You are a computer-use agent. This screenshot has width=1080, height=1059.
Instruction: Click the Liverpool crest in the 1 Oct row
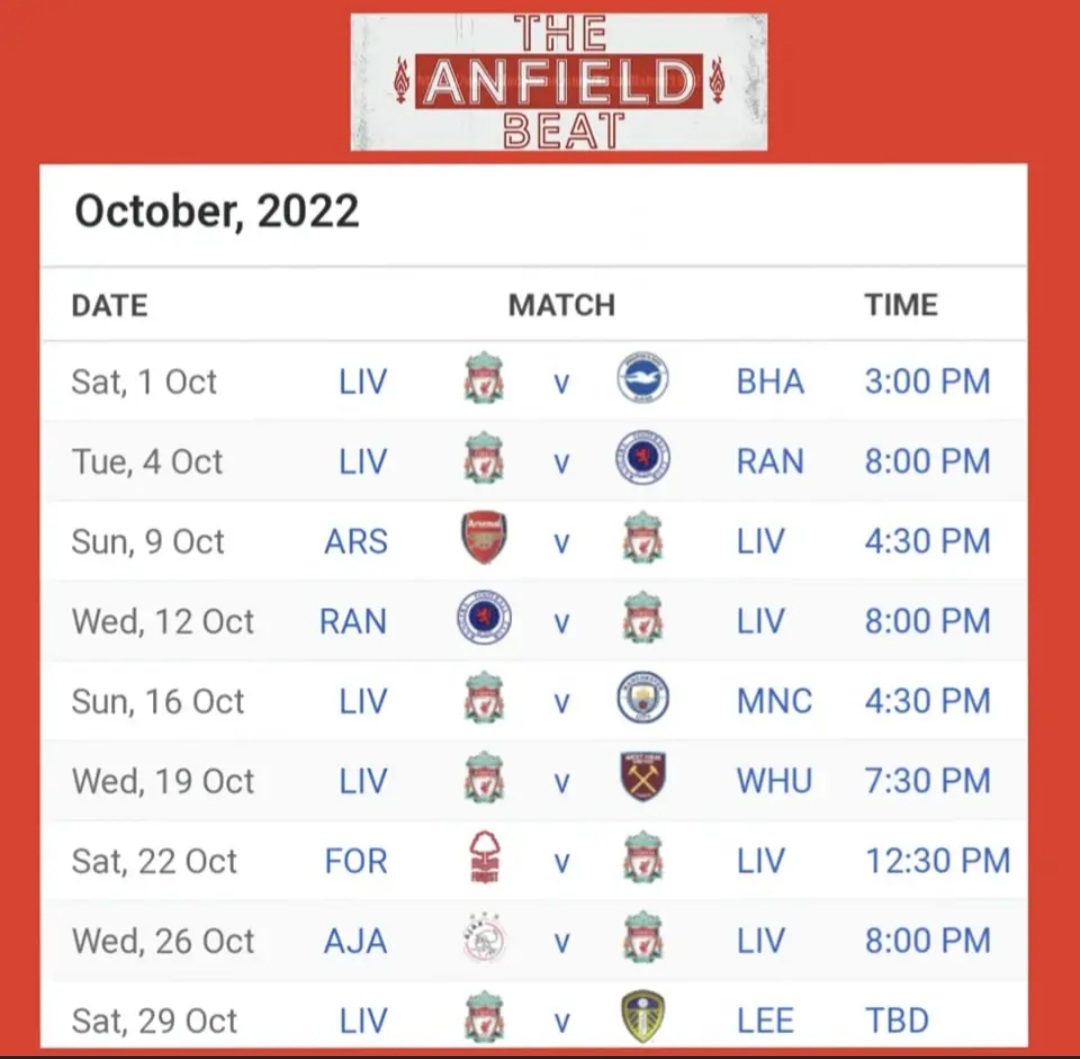484,380
